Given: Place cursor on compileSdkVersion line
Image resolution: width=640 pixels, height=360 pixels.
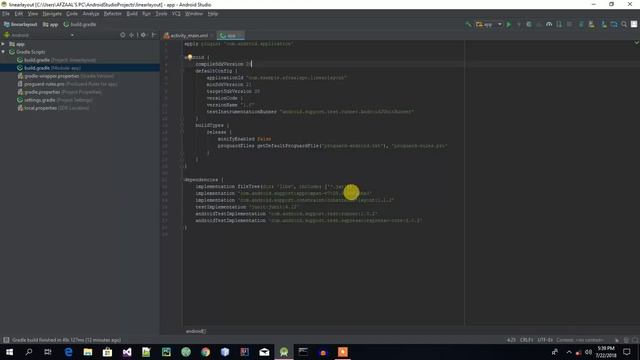Looking at the screenshot, I should click(223, 64).
